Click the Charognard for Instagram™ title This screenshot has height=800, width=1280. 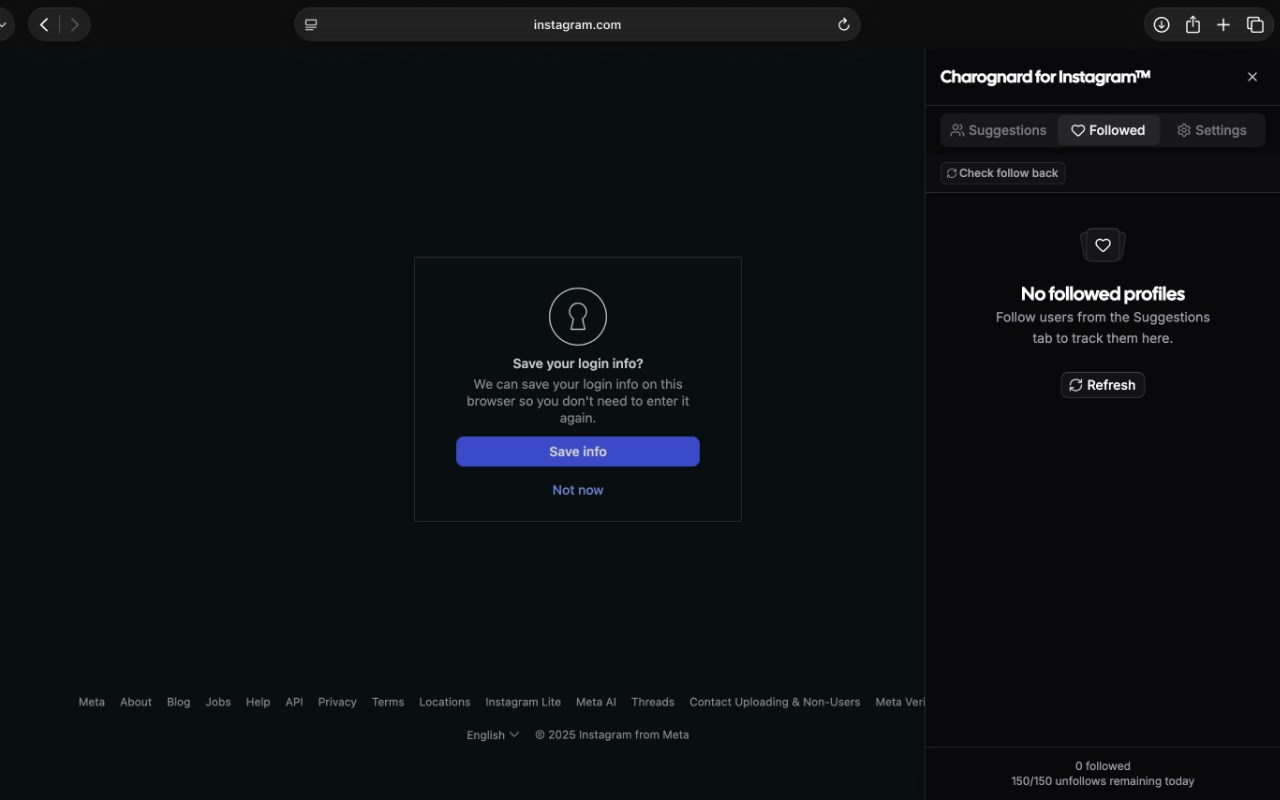click(1045, 77)
